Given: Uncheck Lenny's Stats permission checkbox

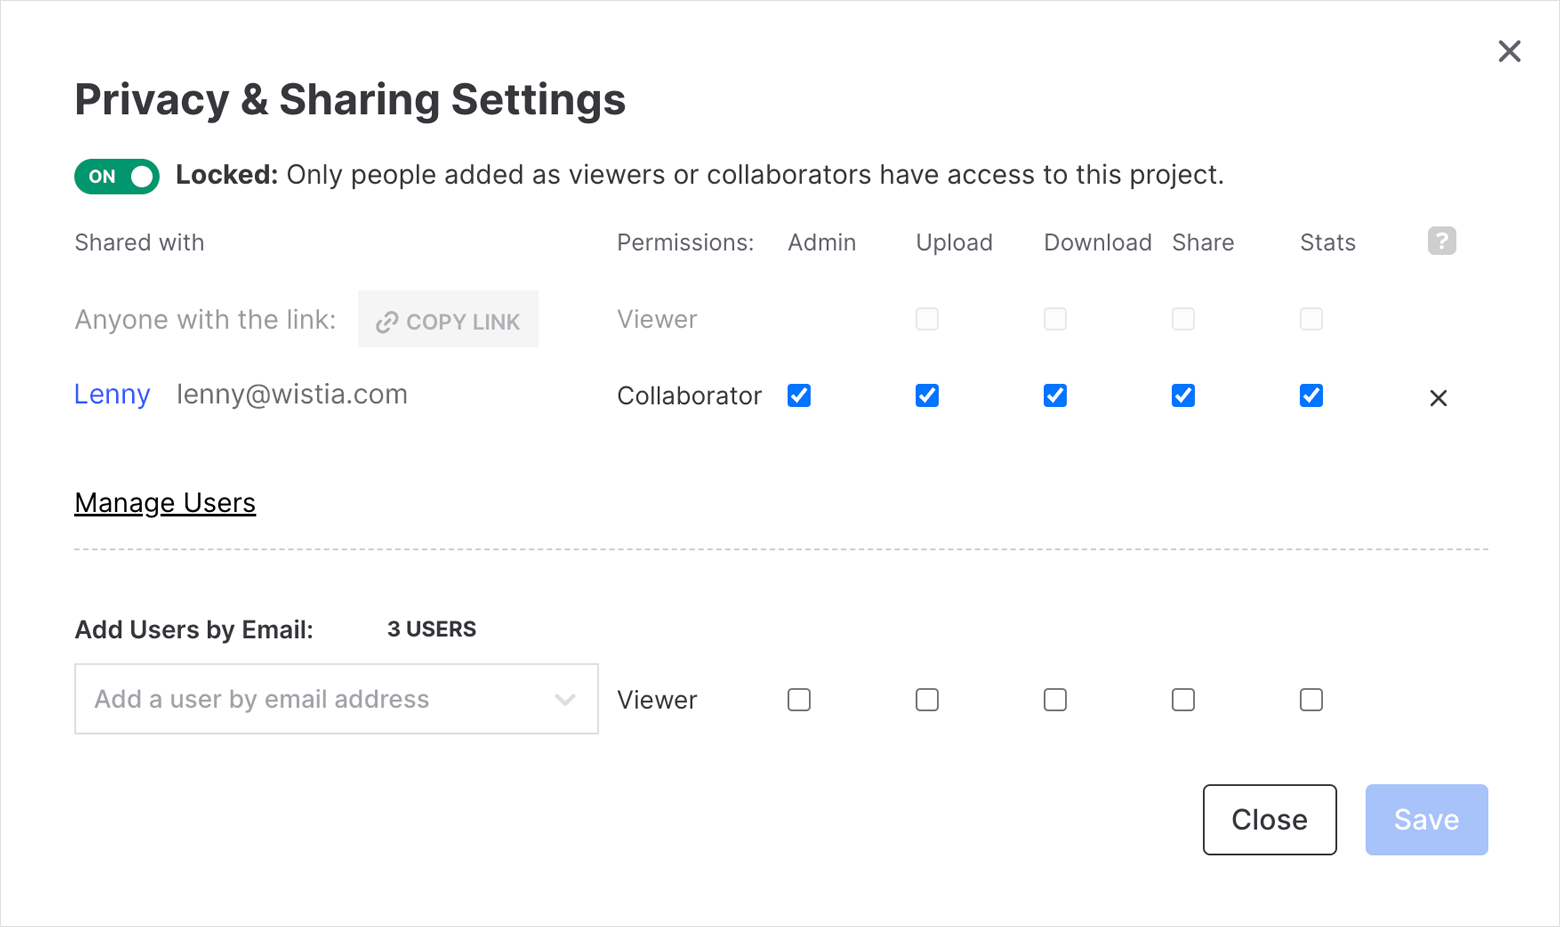Looking at the screenshot, I should [x=1311, y=395].
